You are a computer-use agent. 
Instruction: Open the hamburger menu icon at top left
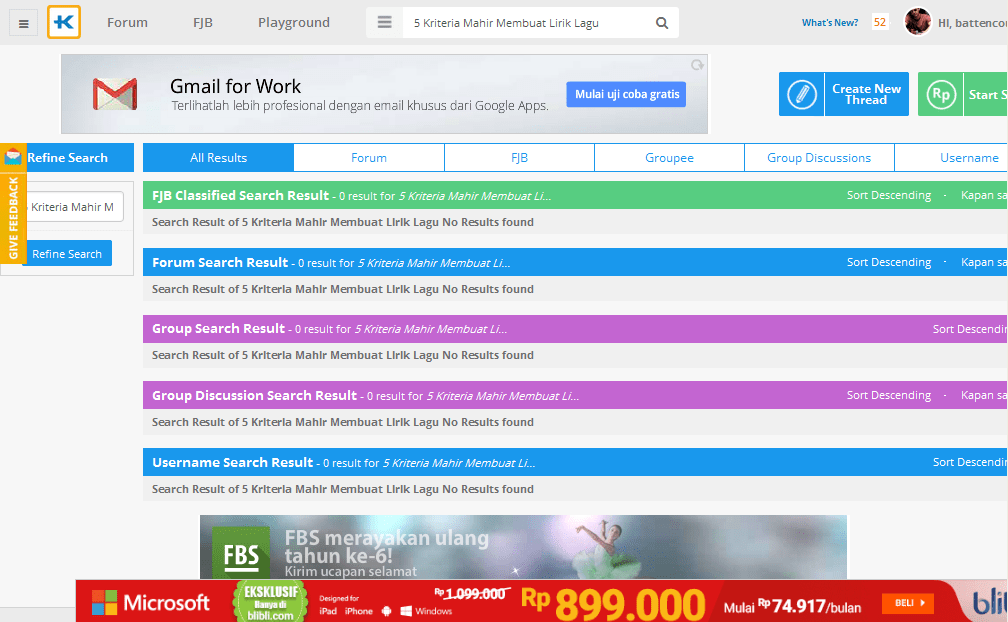(24, 24)
